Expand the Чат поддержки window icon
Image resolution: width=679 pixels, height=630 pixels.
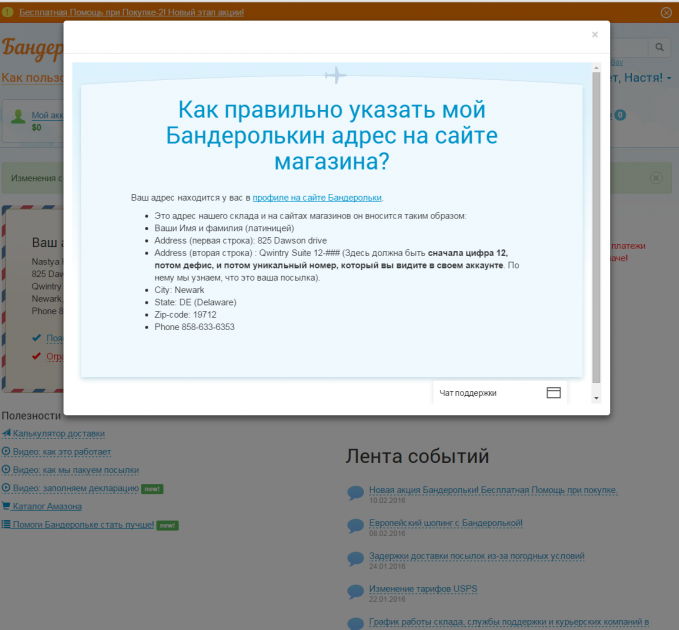pos(553,392)
